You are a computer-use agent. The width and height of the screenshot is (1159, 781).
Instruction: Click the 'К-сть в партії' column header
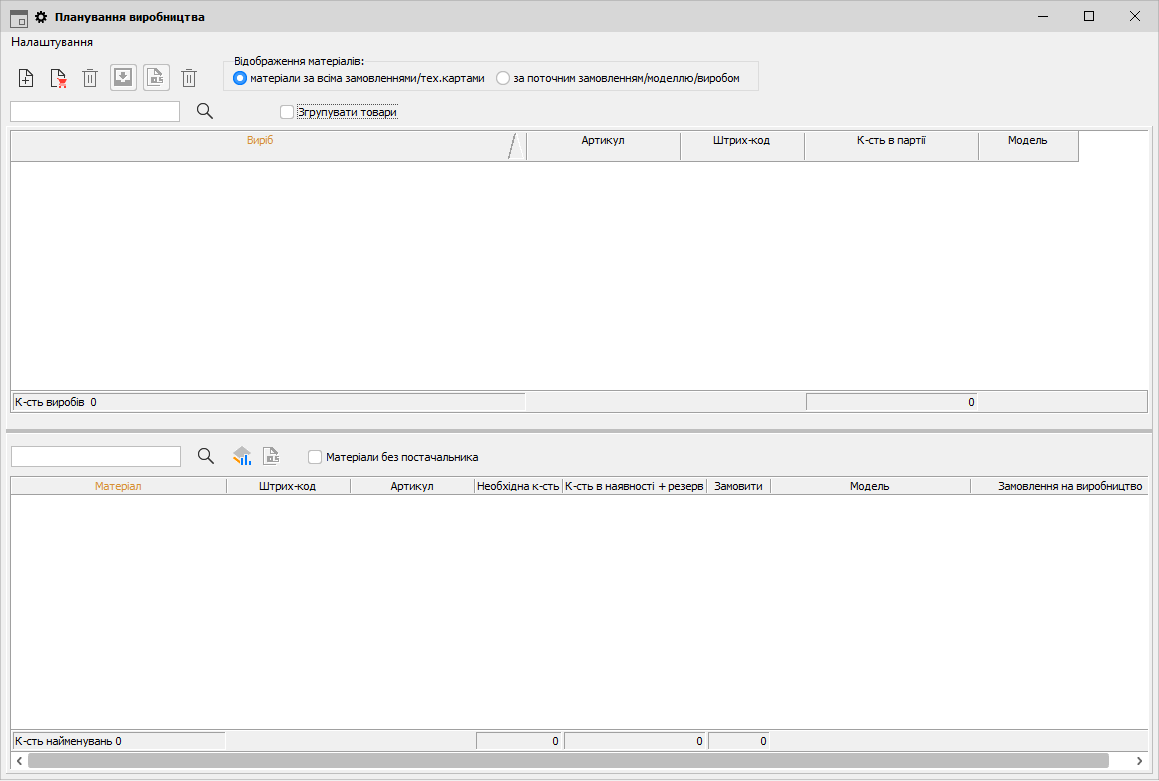pyautogui.click(x=890, y=141)
